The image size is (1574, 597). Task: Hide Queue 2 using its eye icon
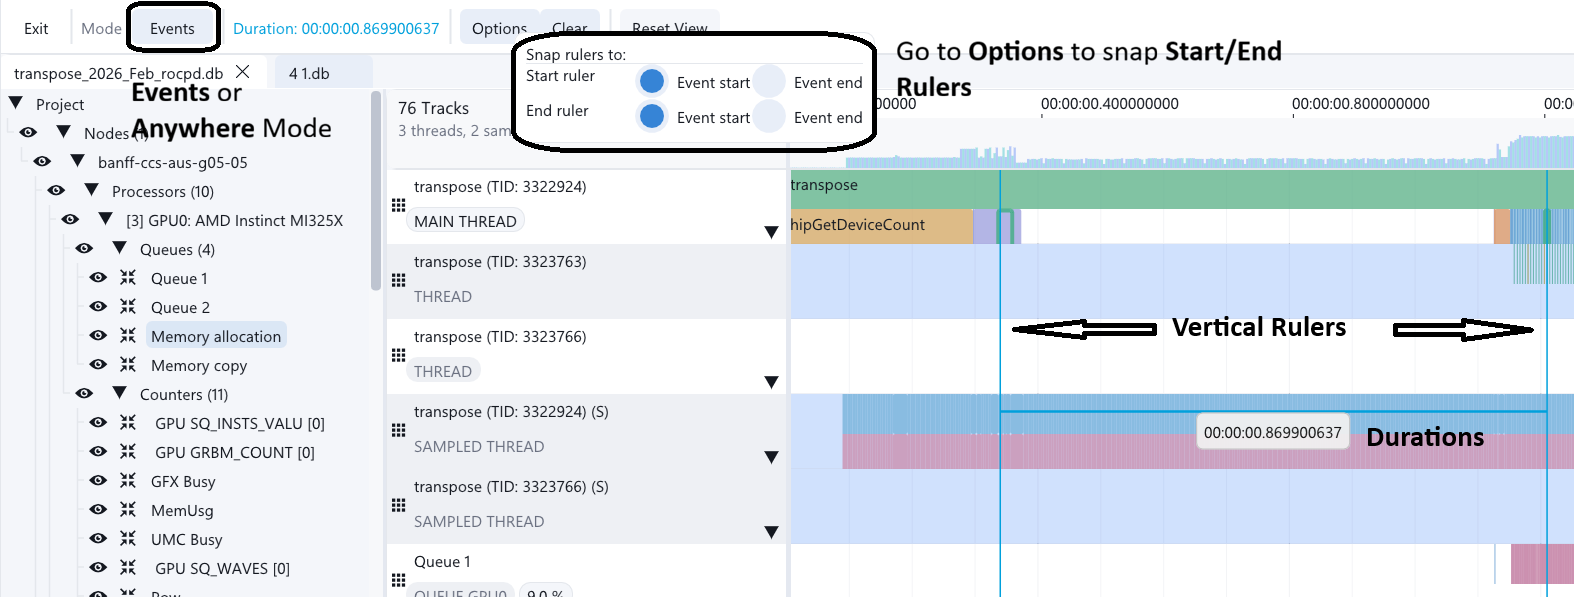[x=98, y=307]
